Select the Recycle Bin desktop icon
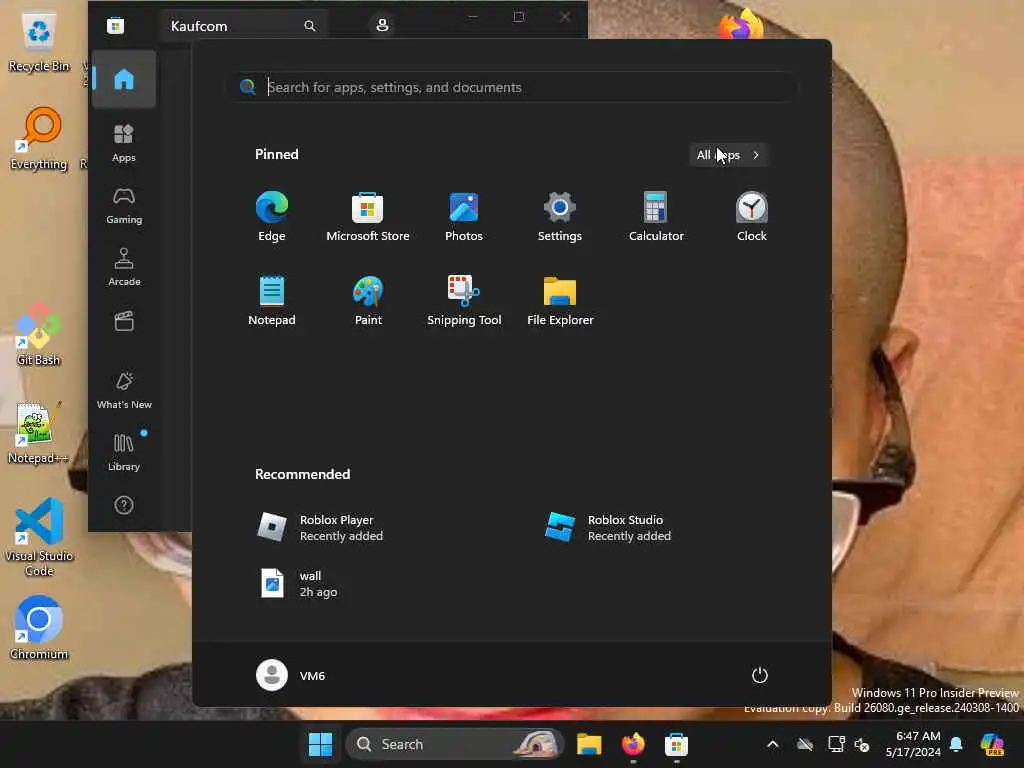 (x=39, y=42)
